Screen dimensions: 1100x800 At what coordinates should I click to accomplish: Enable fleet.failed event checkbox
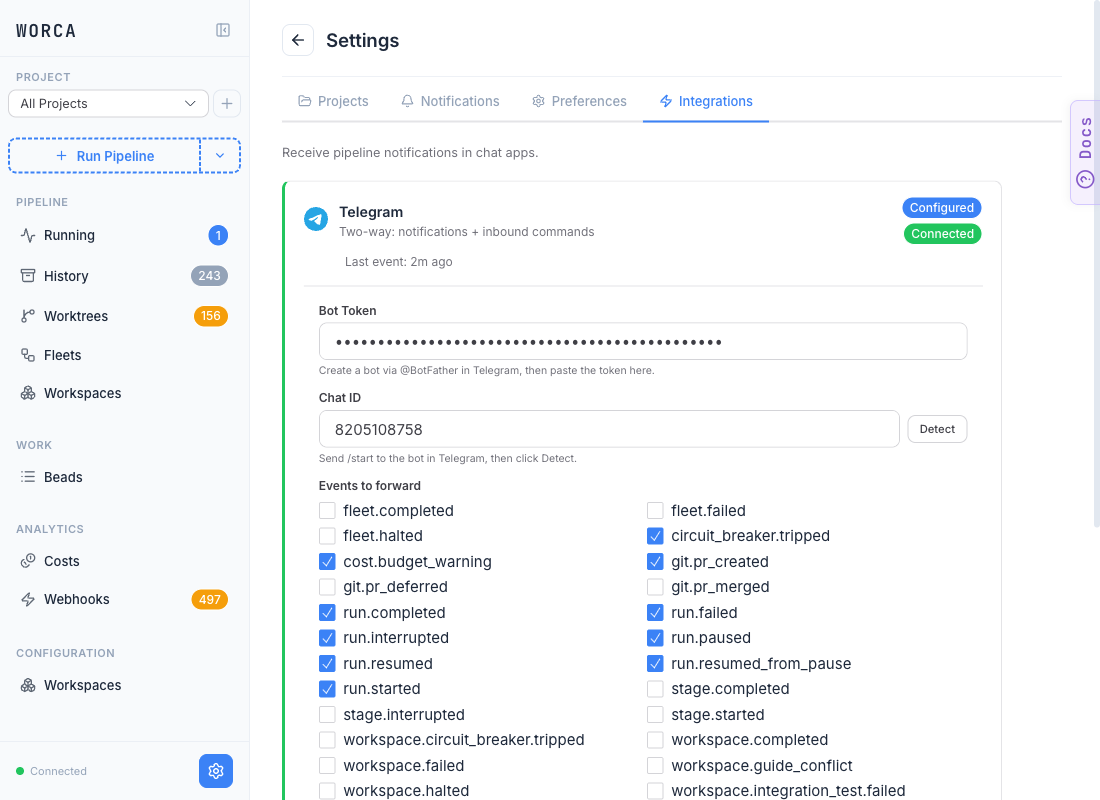(655, 510)
